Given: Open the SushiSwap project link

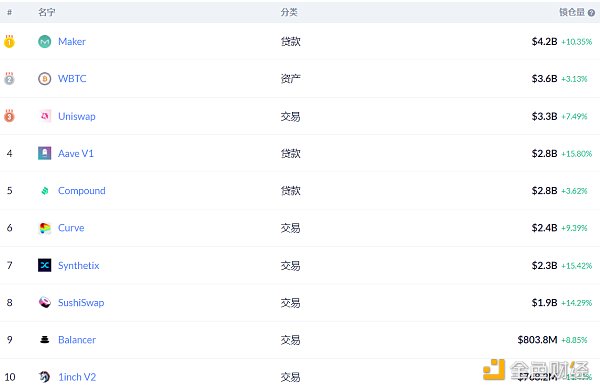Looking at the screenshot, I should click(81, 303).
